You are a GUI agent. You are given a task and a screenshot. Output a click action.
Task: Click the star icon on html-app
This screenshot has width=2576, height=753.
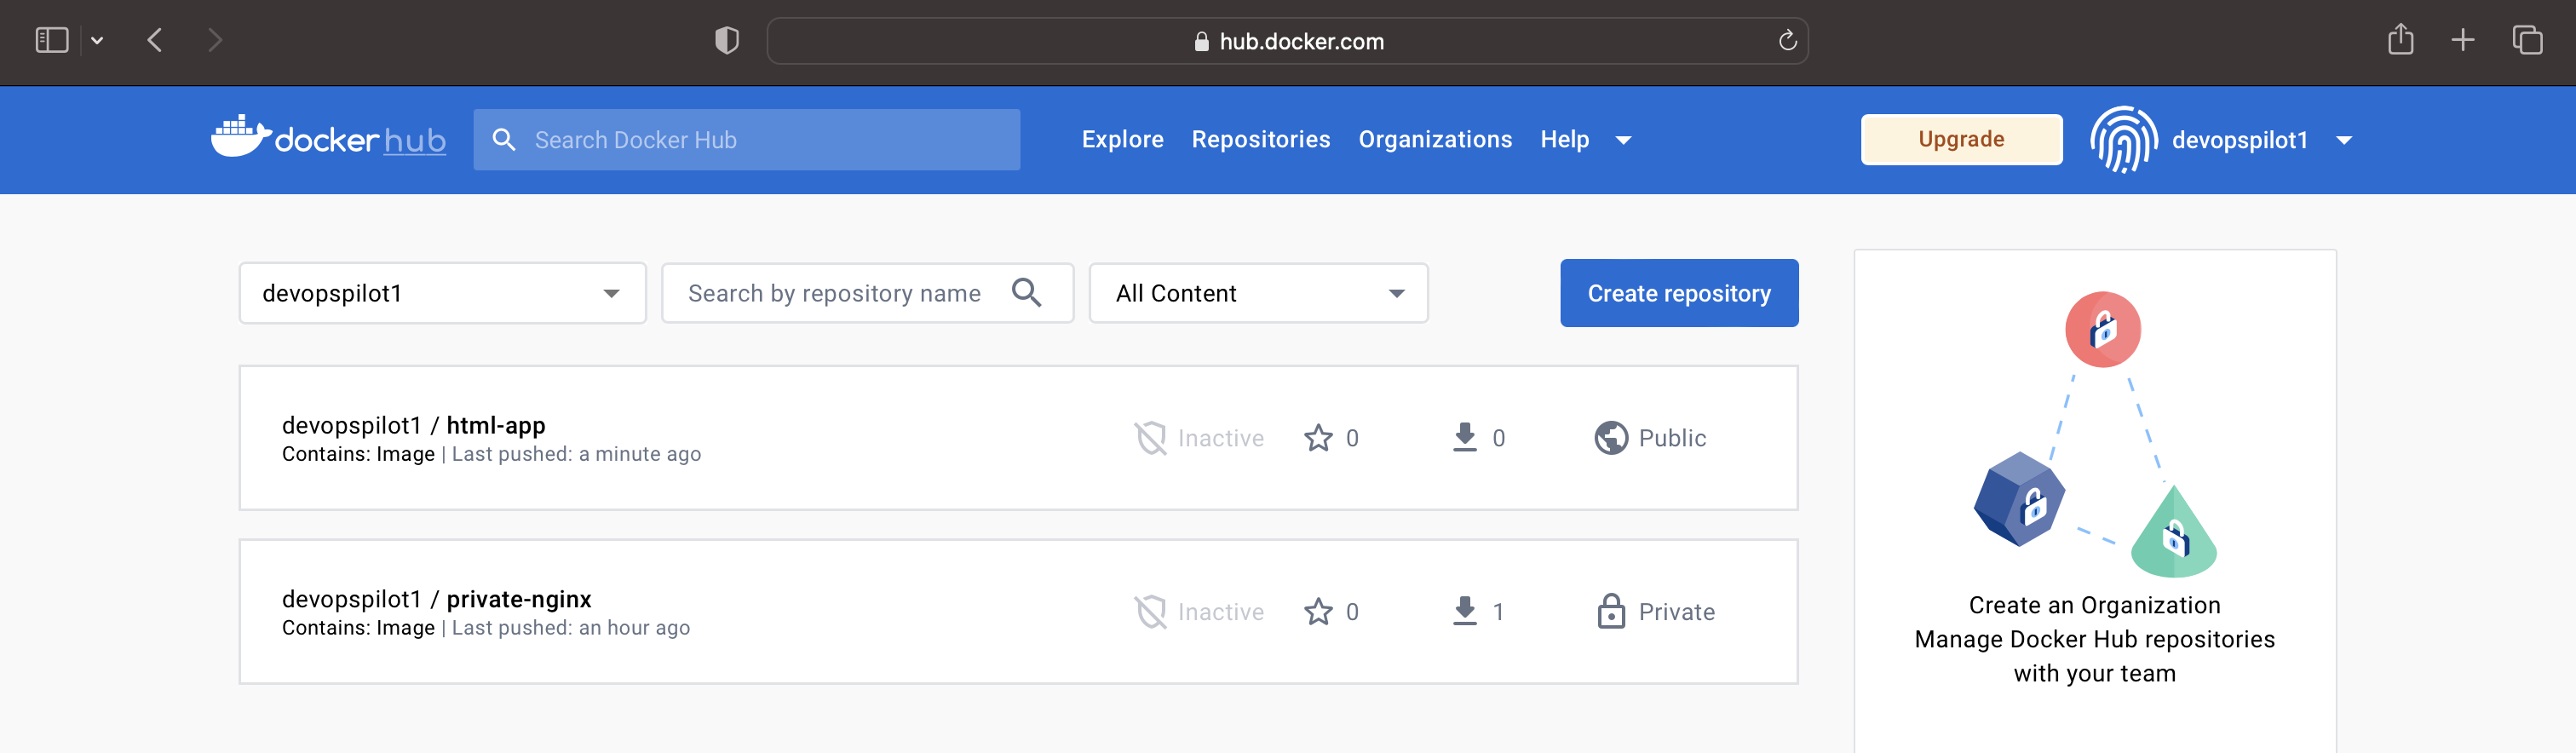coord(1318,438)
